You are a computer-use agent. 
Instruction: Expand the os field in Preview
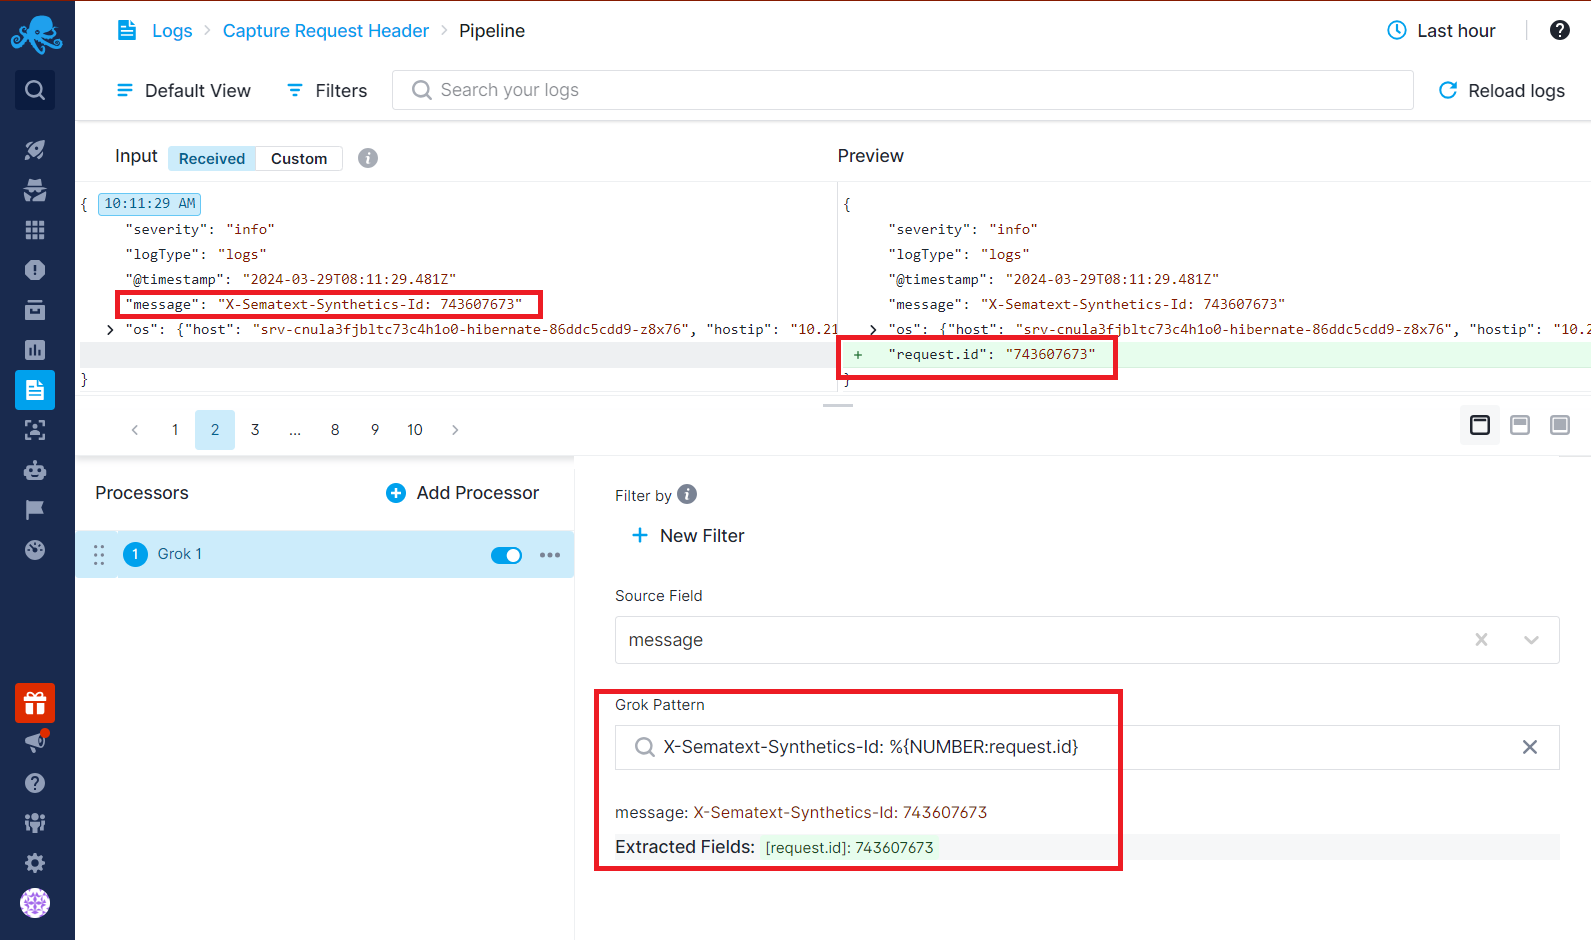pyautogui.click(x=873, y=329)
